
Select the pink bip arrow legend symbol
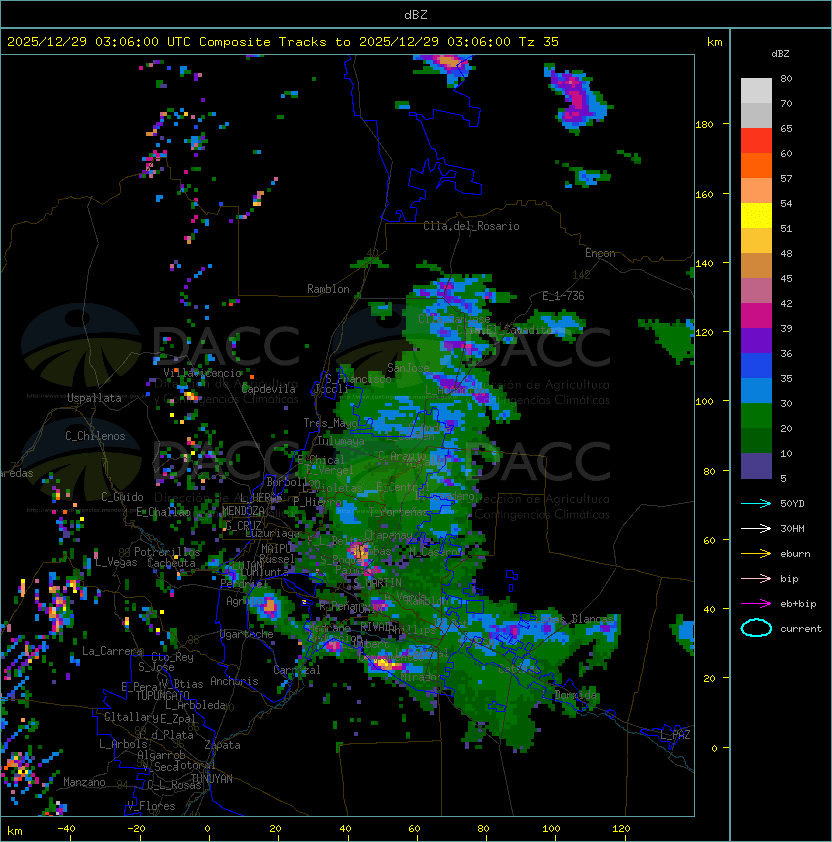click(756, 578)
